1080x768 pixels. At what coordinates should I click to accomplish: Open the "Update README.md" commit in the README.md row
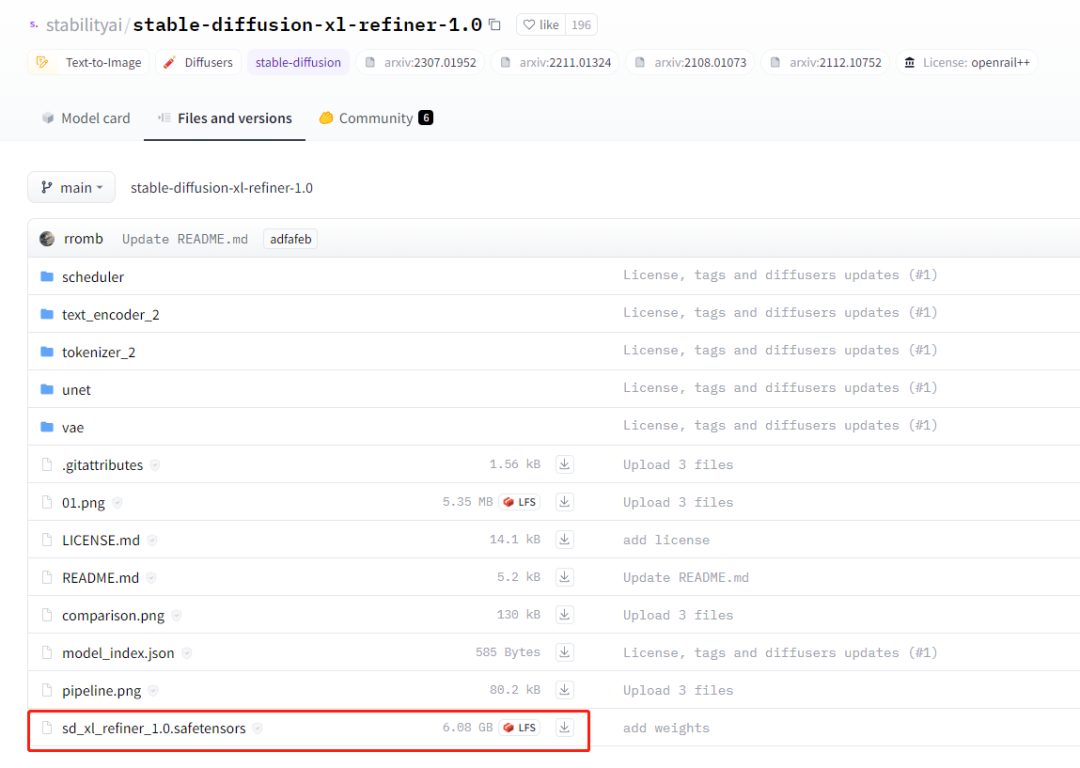(685, 578)
